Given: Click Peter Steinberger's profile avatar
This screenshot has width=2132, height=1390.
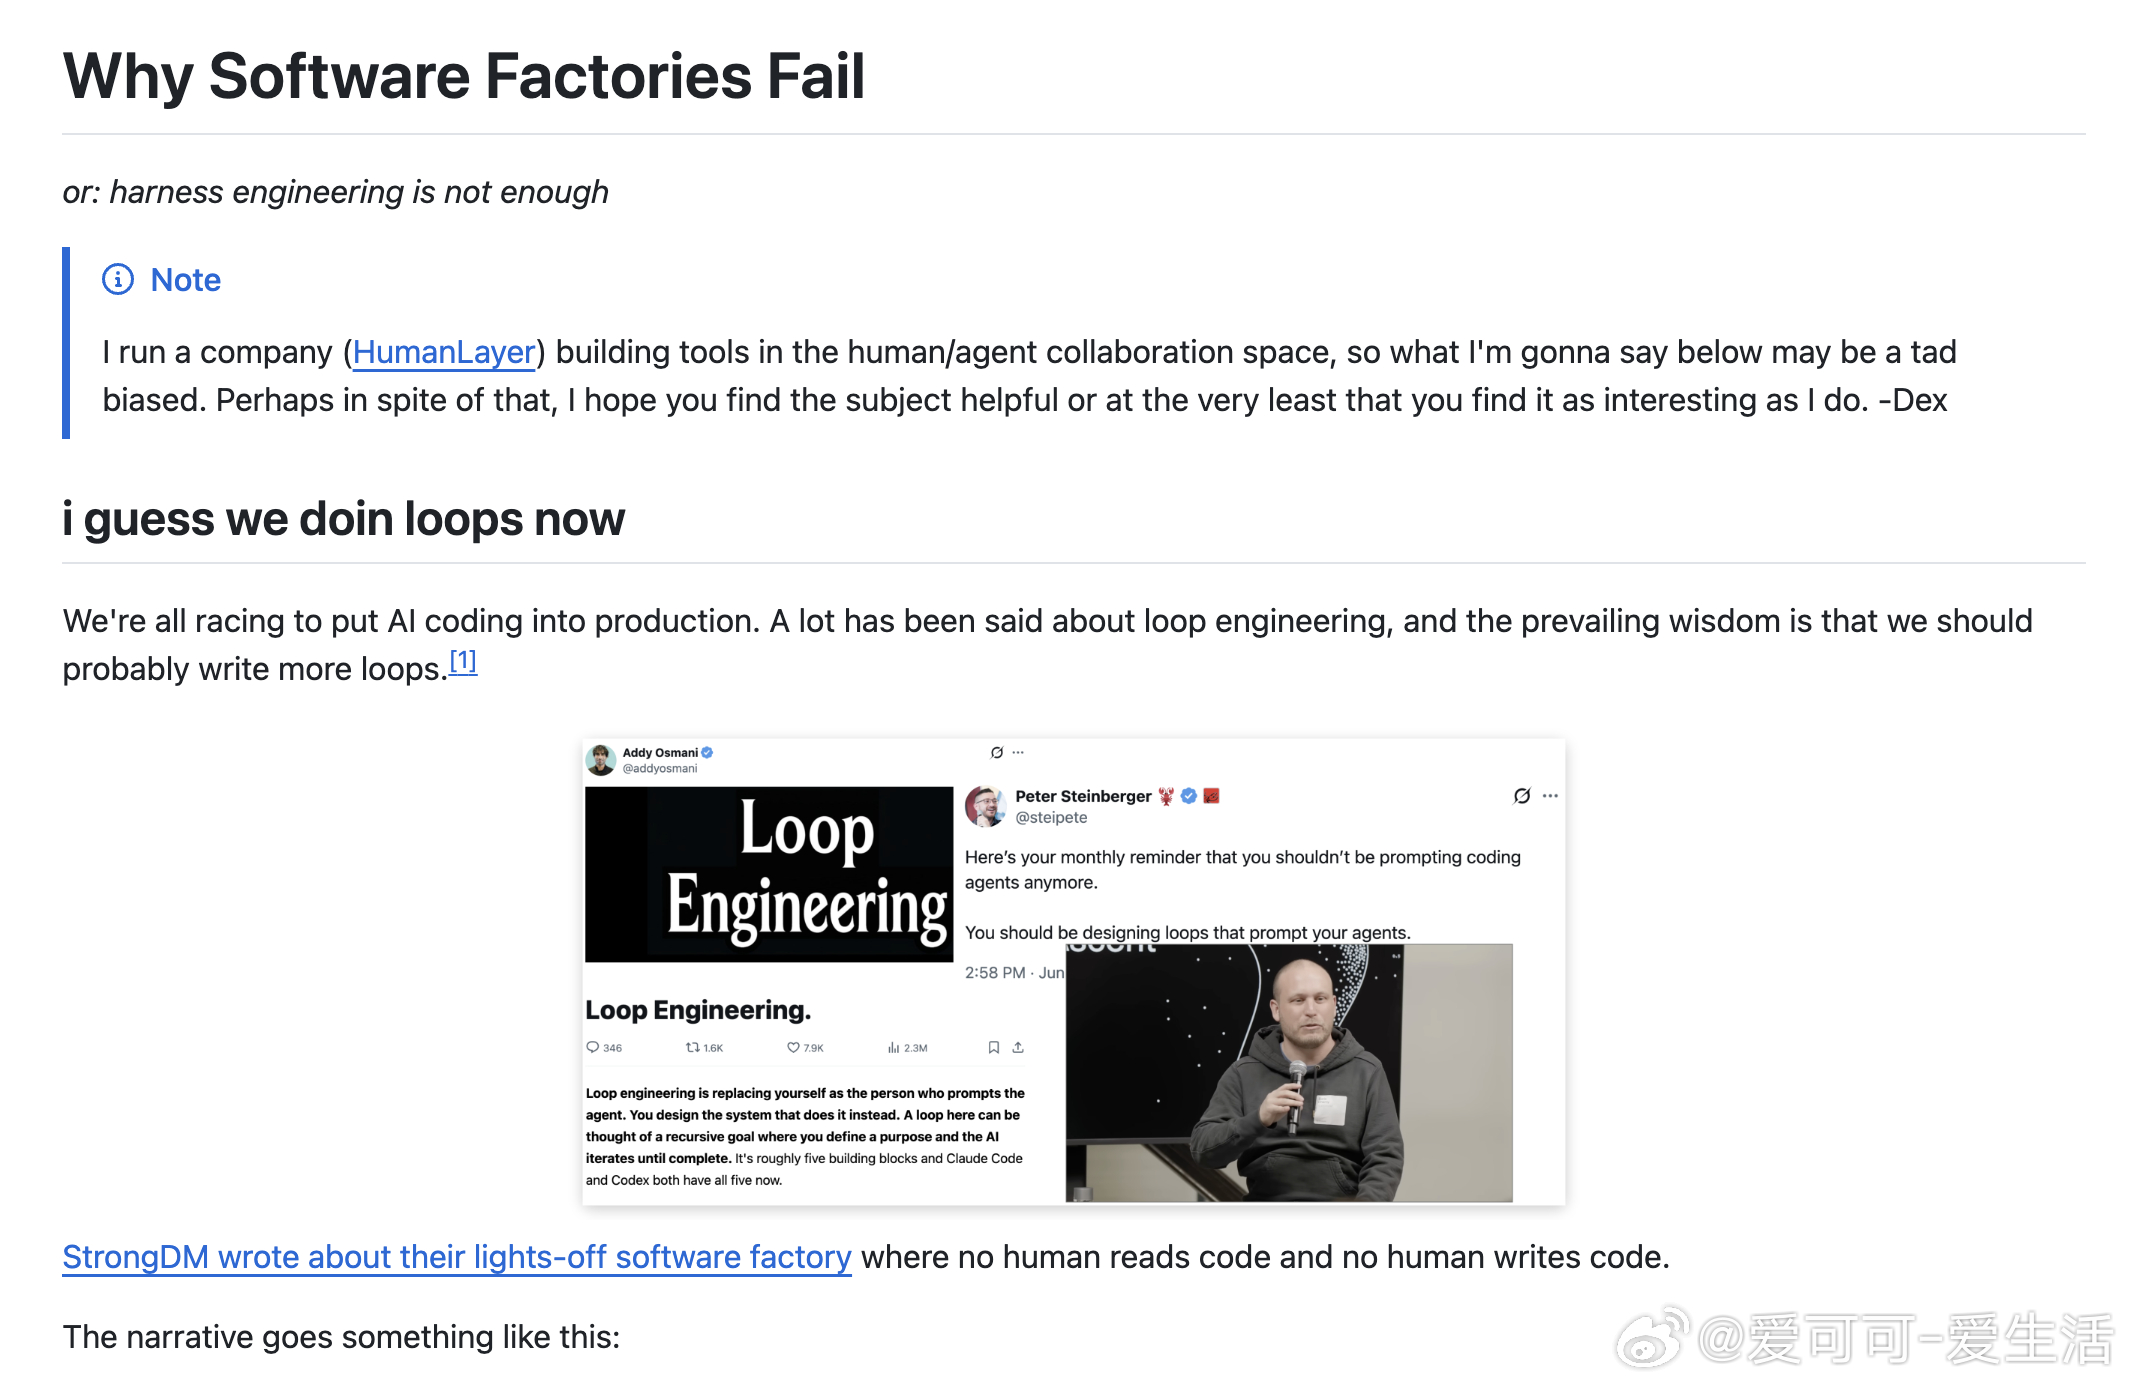Looking at the screenshot, I should click(985, 806).
